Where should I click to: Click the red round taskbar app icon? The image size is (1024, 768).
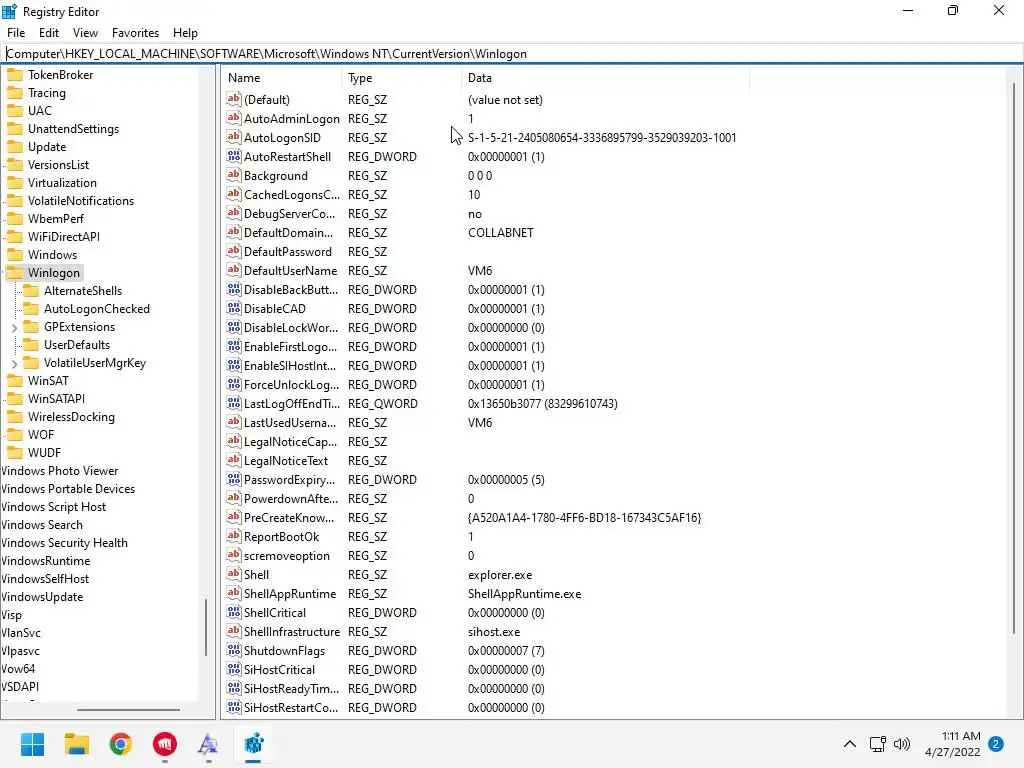tap(165, 744)
